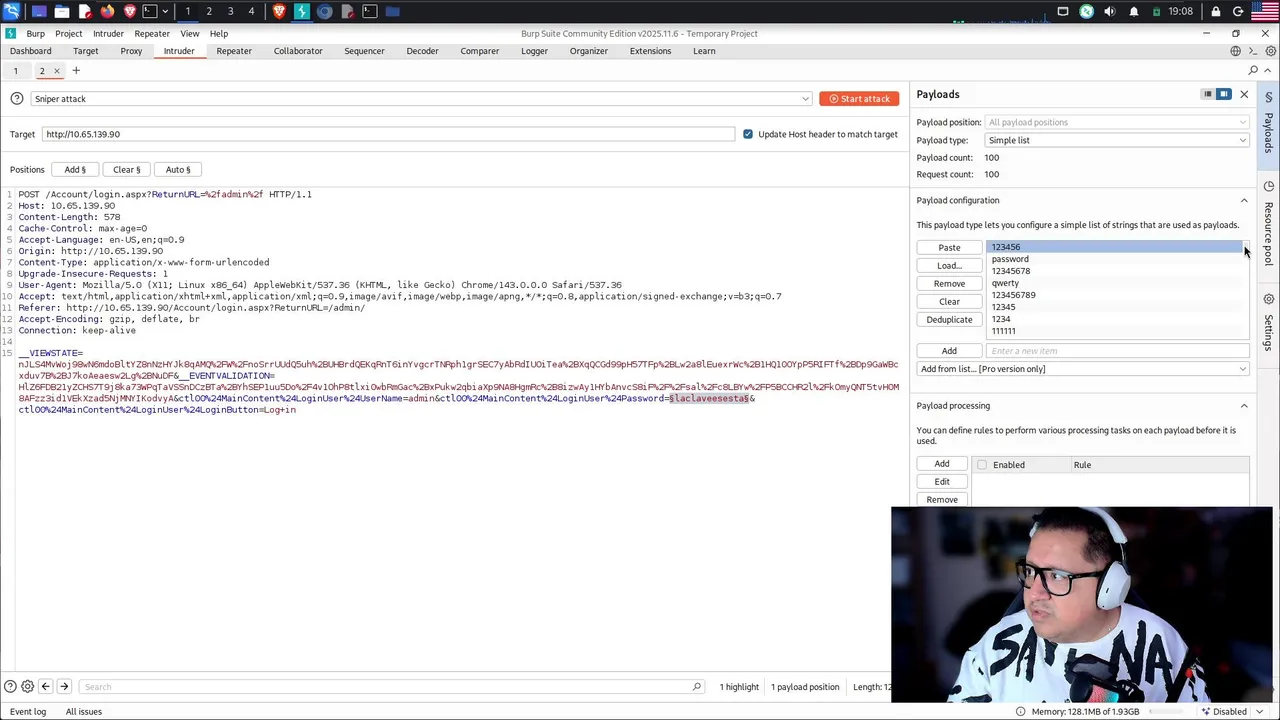Click the request editor help icon at bottom
1280x720 pixels.
pos(10,686)
